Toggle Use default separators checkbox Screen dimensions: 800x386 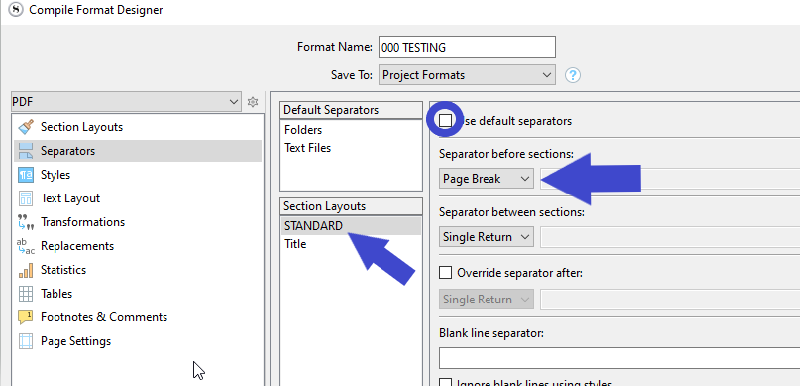tap(445, 121)
